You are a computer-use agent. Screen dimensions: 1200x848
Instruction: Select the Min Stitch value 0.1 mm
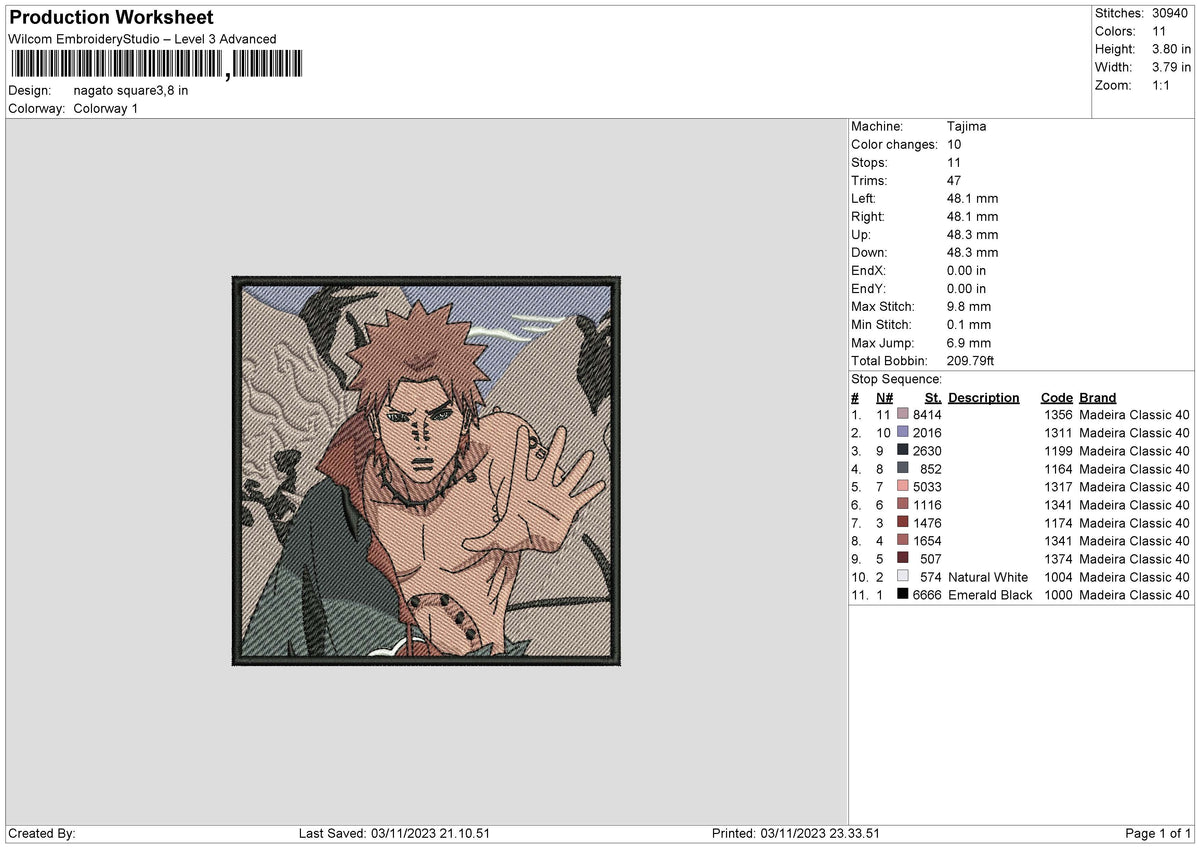pyautogui.click(x=969, y=325)
